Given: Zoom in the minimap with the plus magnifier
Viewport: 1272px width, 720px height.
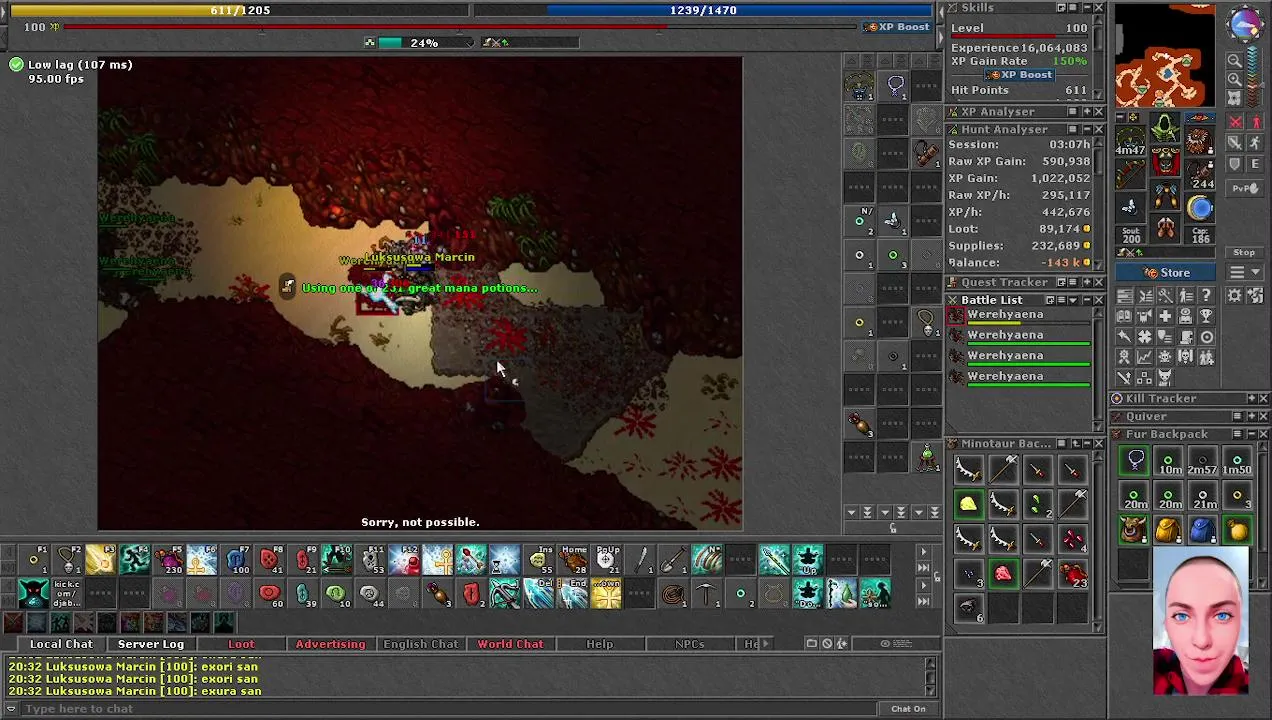Looking at the screenshot, I should (x=1234, y=79).
